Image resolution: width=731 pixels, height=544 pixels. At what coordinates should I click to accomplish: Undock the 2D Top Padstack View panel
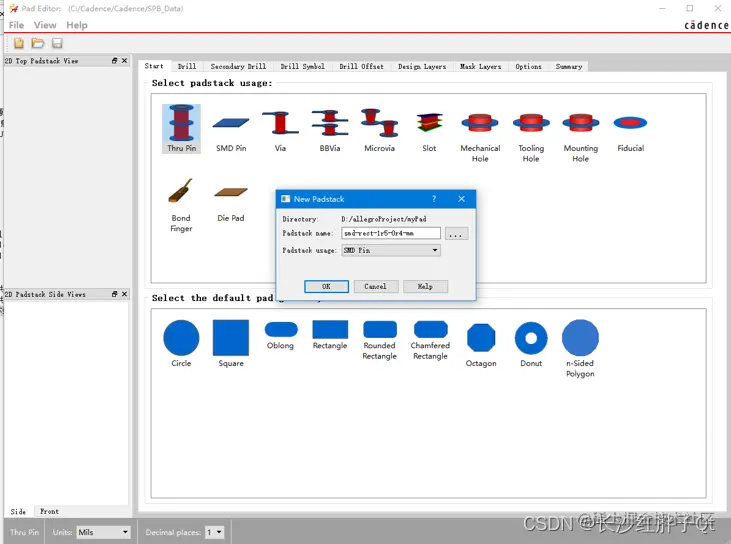[115, 61]
